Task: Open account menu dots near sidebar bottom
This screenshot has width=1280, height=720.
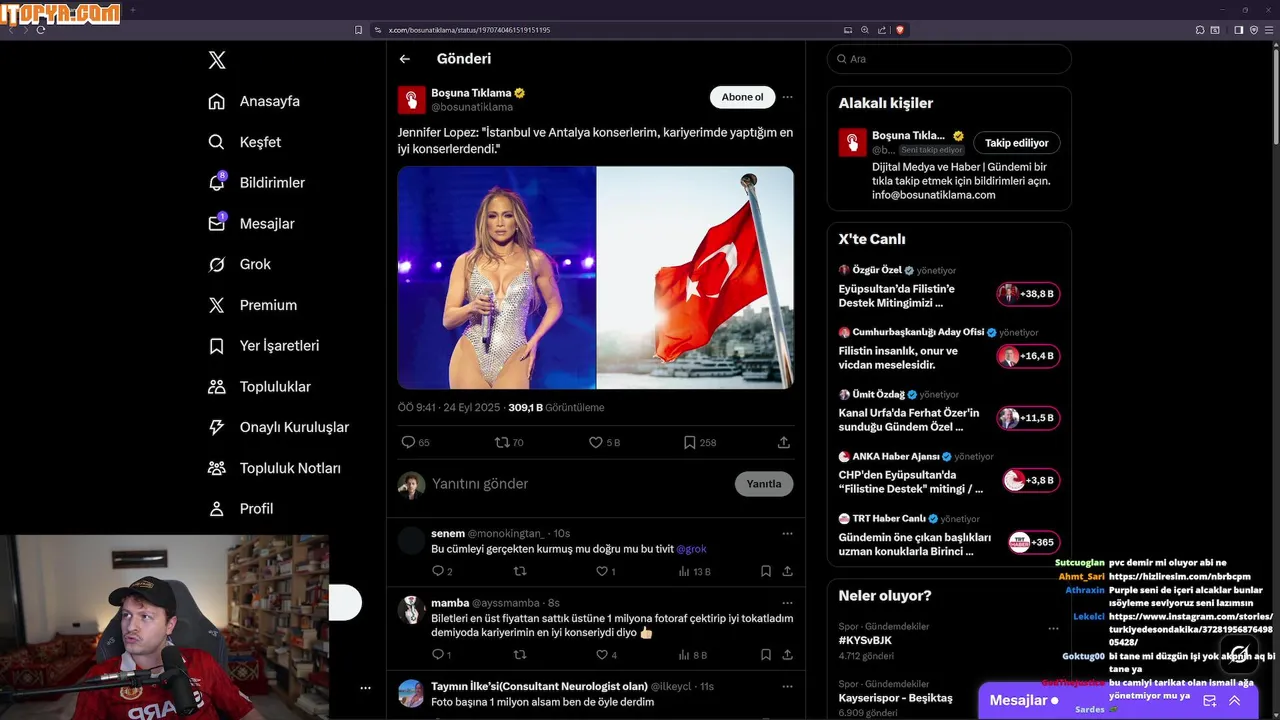Action: [365, 688]
